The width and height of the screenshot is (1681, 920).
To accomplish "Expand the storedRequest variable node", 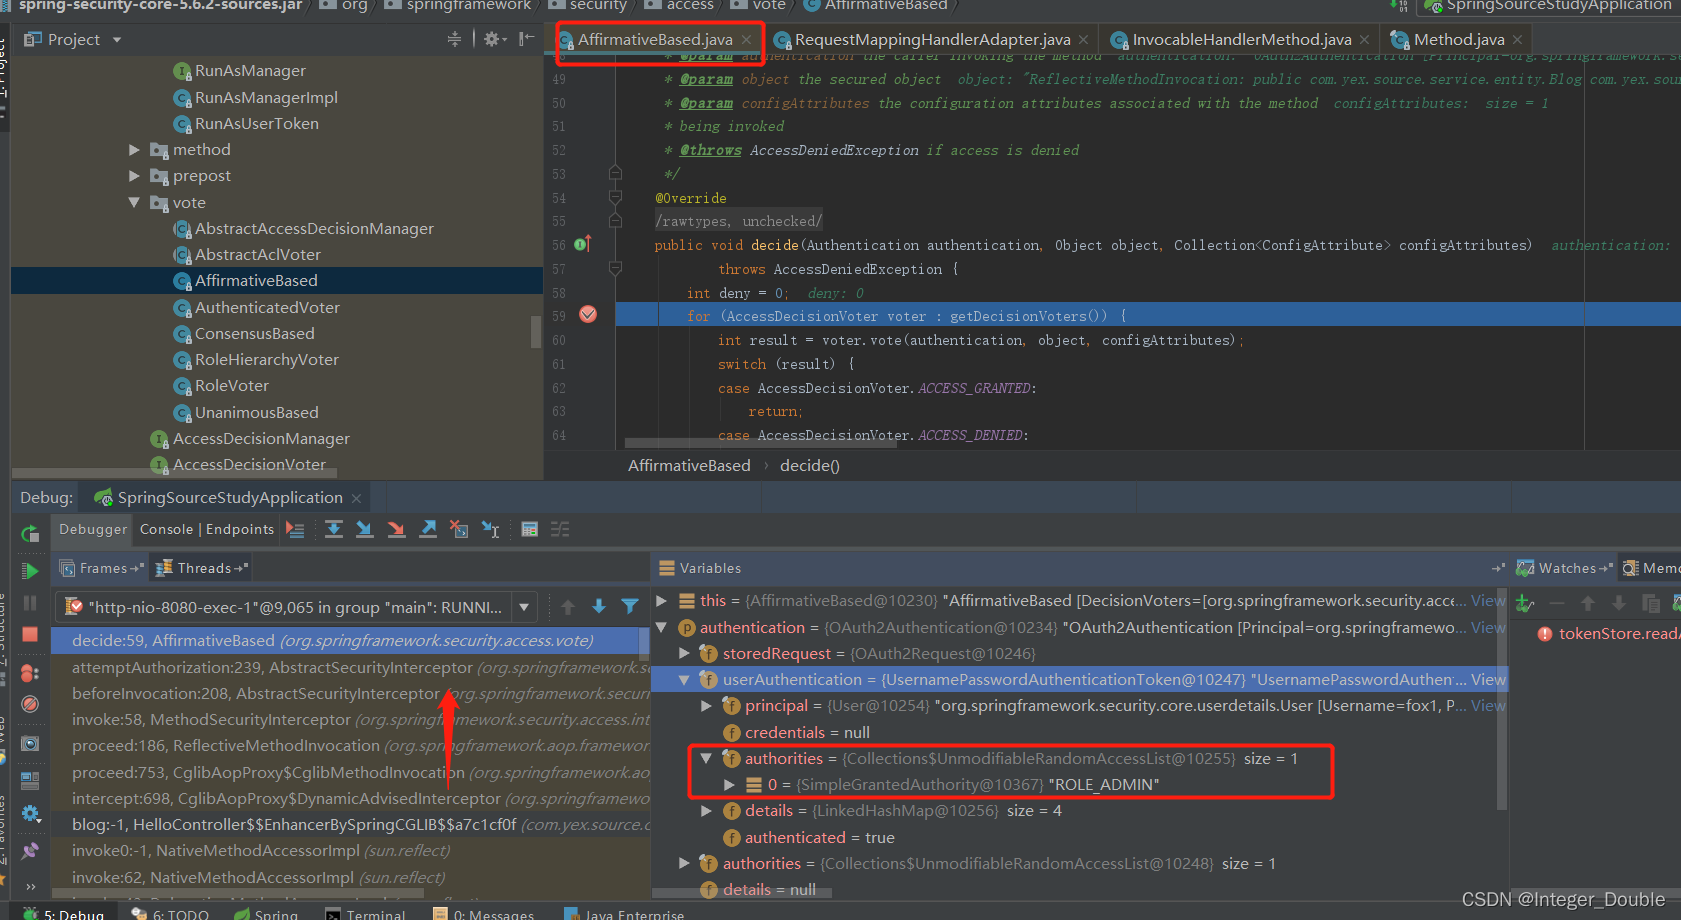I will (x=685, y=653).
